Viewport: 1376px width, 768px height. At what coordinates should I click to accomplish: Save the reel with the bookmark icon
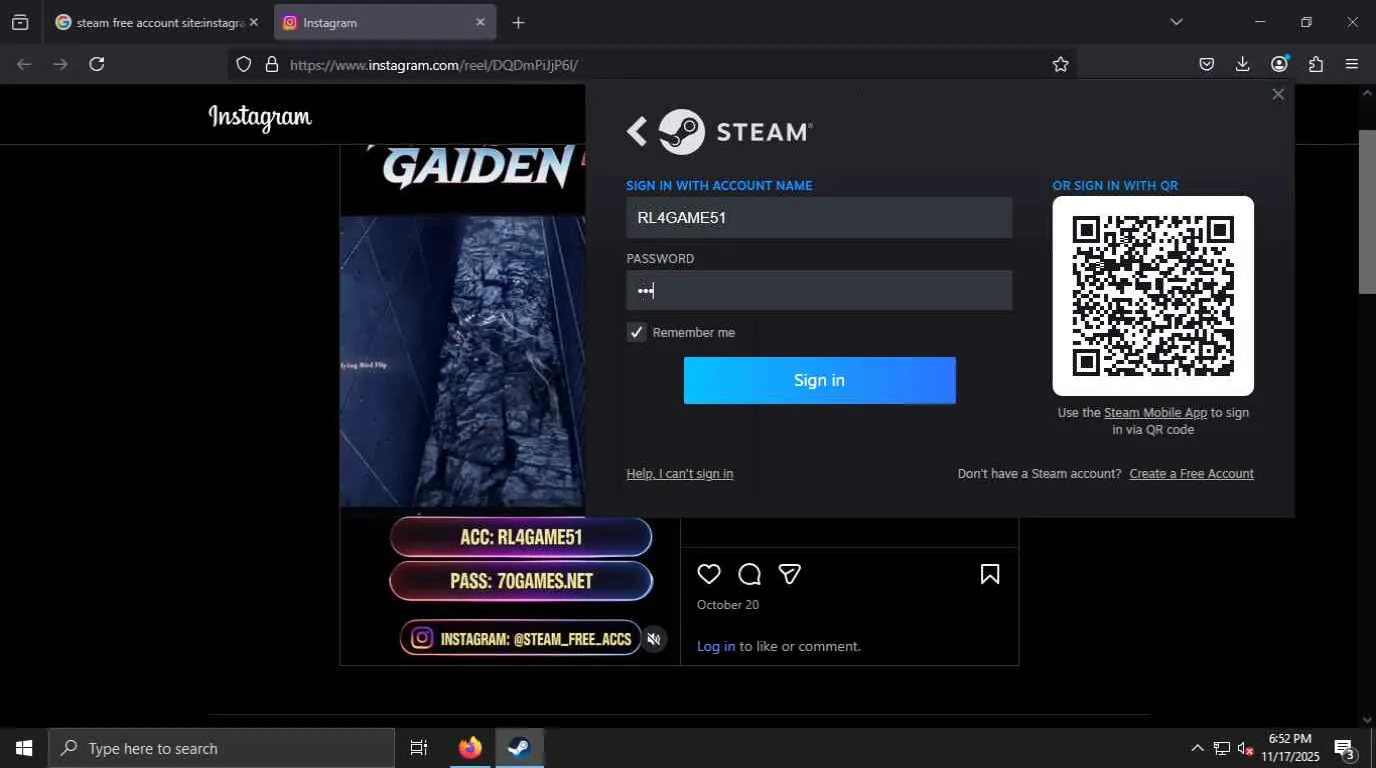(x=990, y=574)
